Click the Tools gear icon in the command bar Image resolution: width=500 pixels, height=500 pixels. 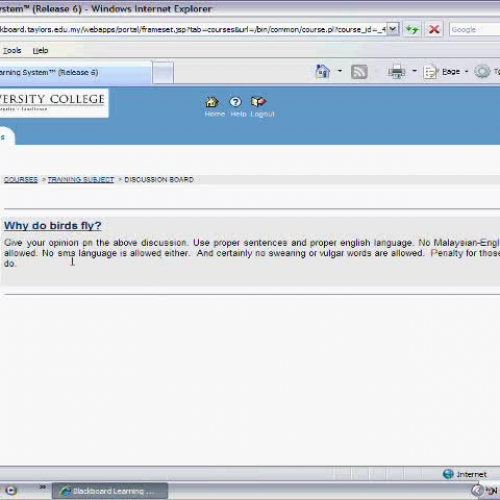(x=482, y=72)
